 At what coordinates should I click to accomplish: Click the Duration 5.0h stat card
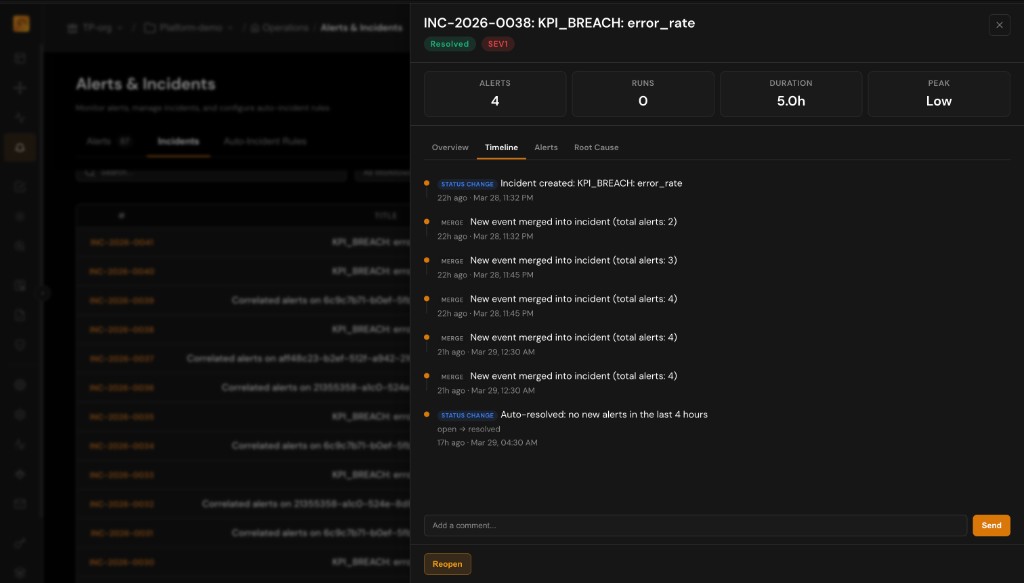tap(791, 93)
